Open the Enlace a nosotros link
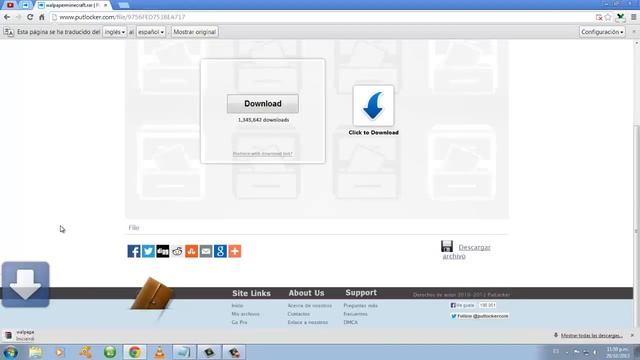640x360 pixels. [308, 322]
